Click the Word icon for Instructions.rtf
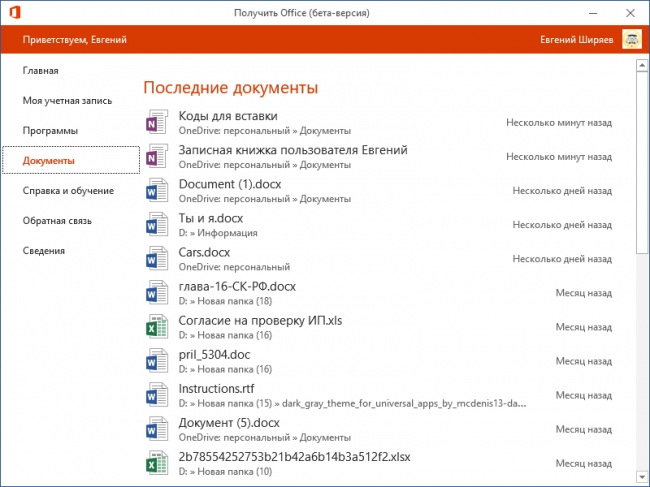 tap(157, 395)
